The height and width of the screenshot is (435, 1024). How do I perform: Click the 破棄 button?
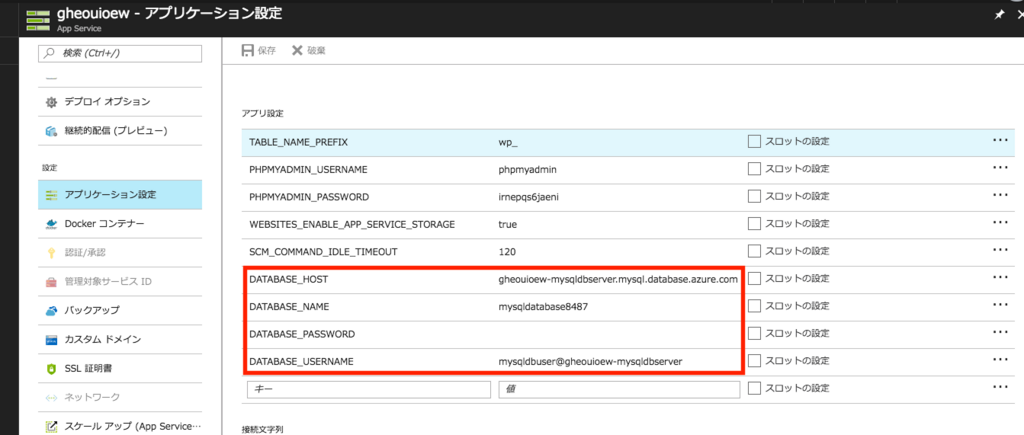pyautogui.click(x=308, y=50)
